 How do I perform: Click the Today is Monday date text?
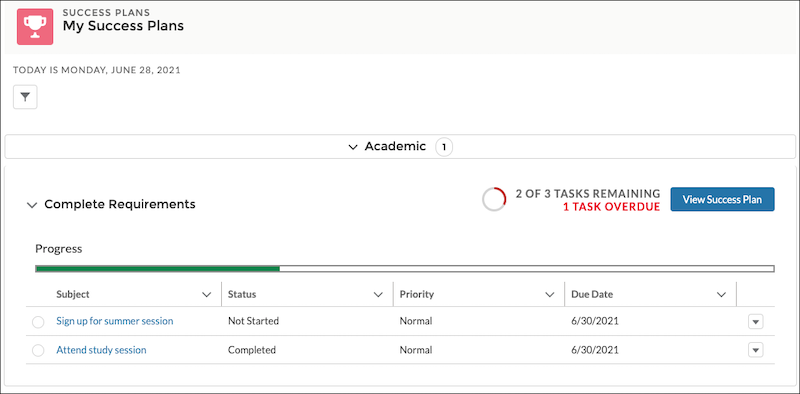tap(97, 70)
